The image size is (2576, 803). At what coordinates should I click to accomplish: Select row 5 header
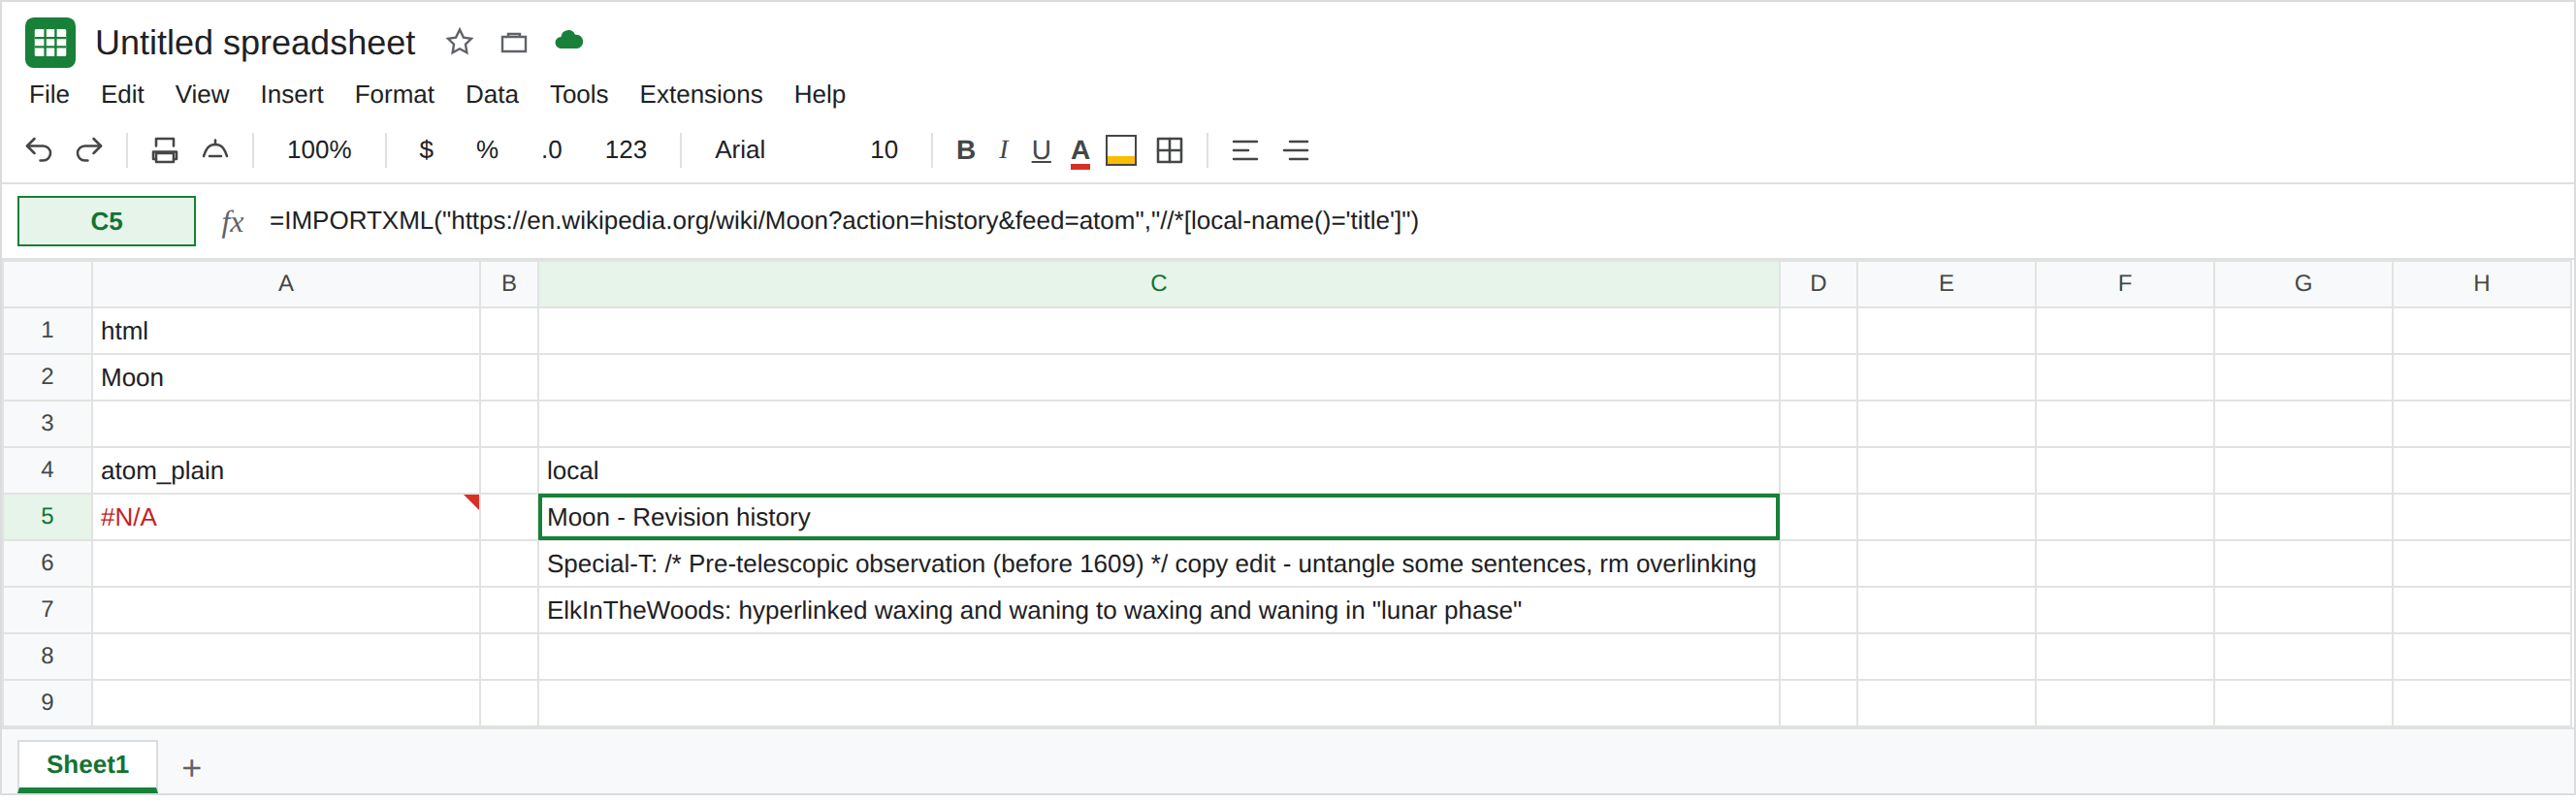pos(47,517)
